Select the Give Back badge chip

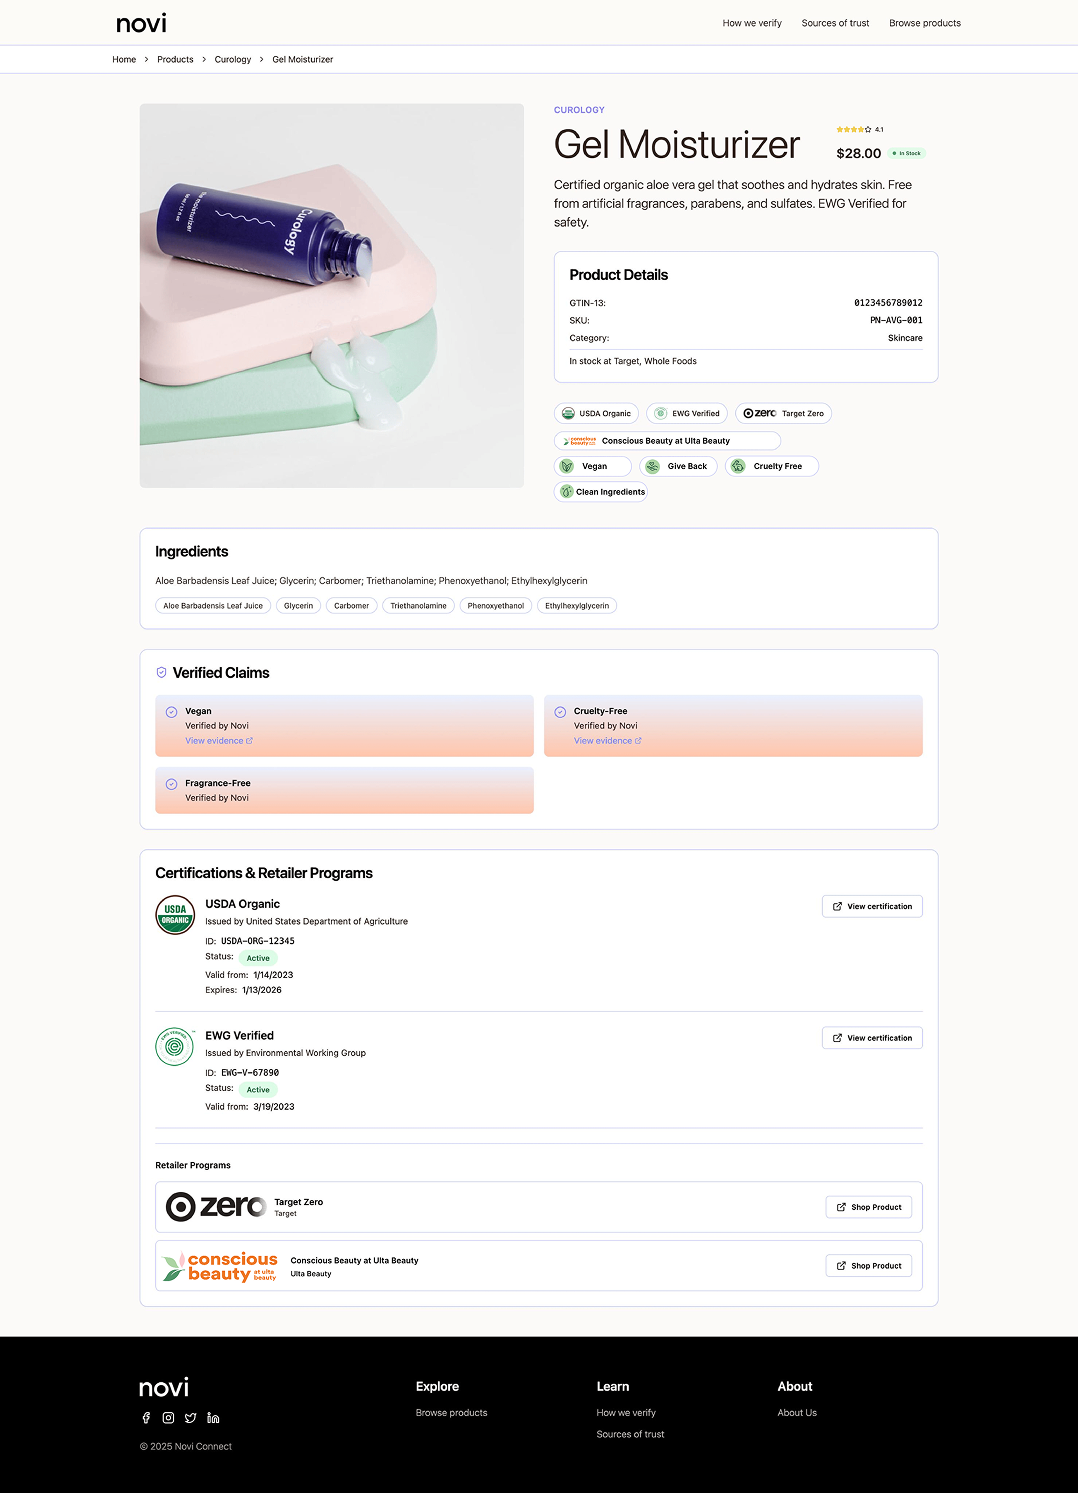pos(678,466)
